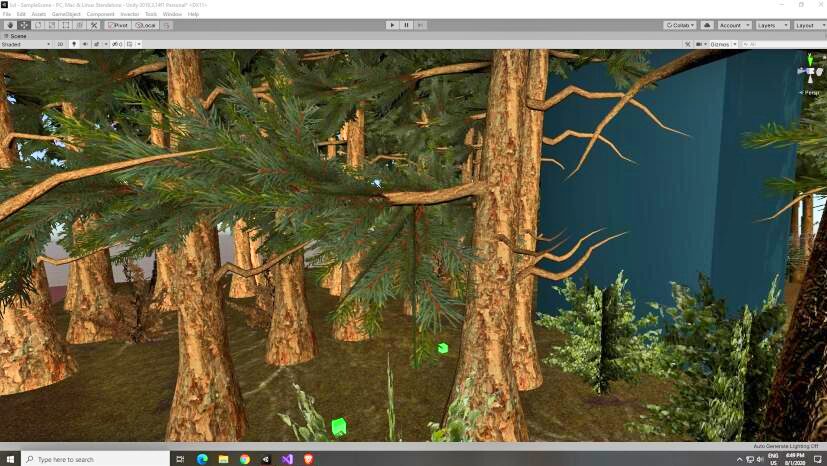827x466 pixels.
Task: Select the green cube near the trunk
Action: coord(443,348)
